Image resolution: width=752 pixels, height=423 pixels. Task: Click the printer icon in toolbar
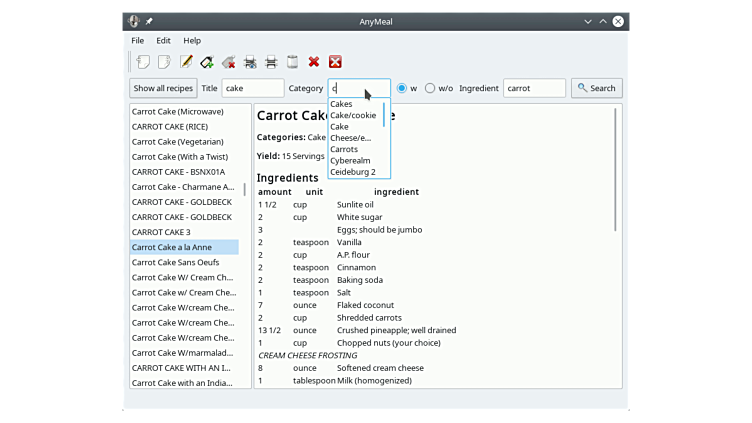click(x=271, y=62)
